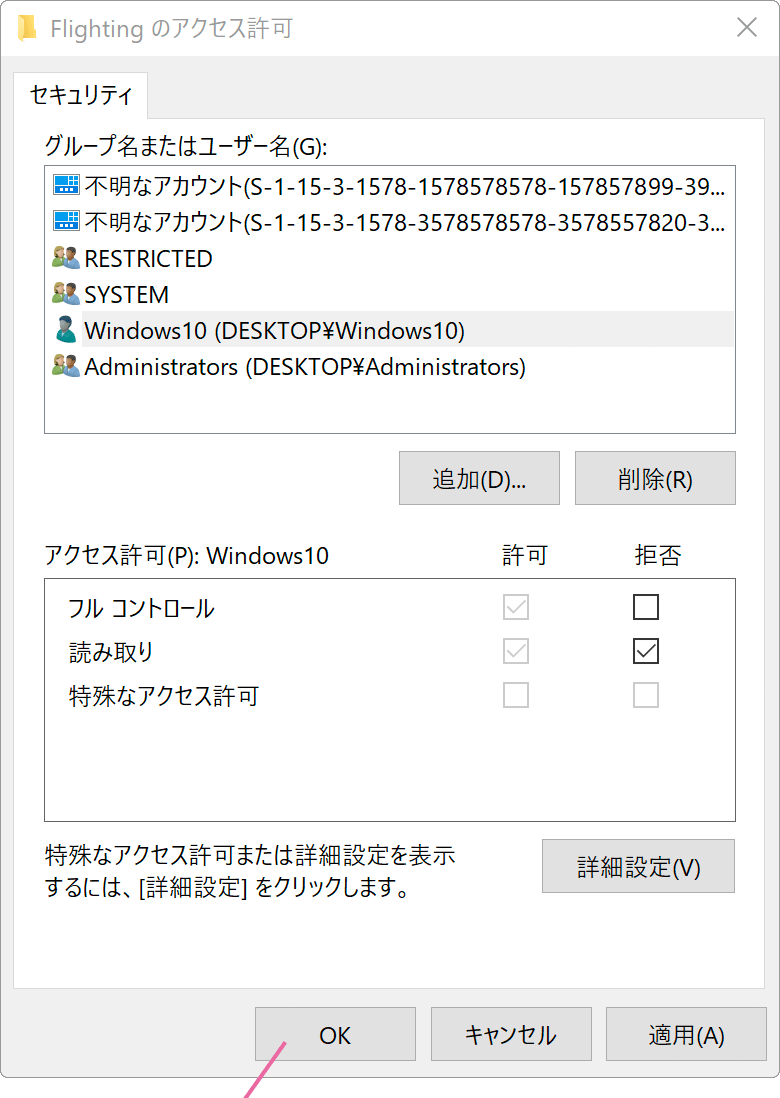Toggle deny checkbox for フル コントロール
The height and width of the screenshot is (1098, 780).
tap(646, 607)
